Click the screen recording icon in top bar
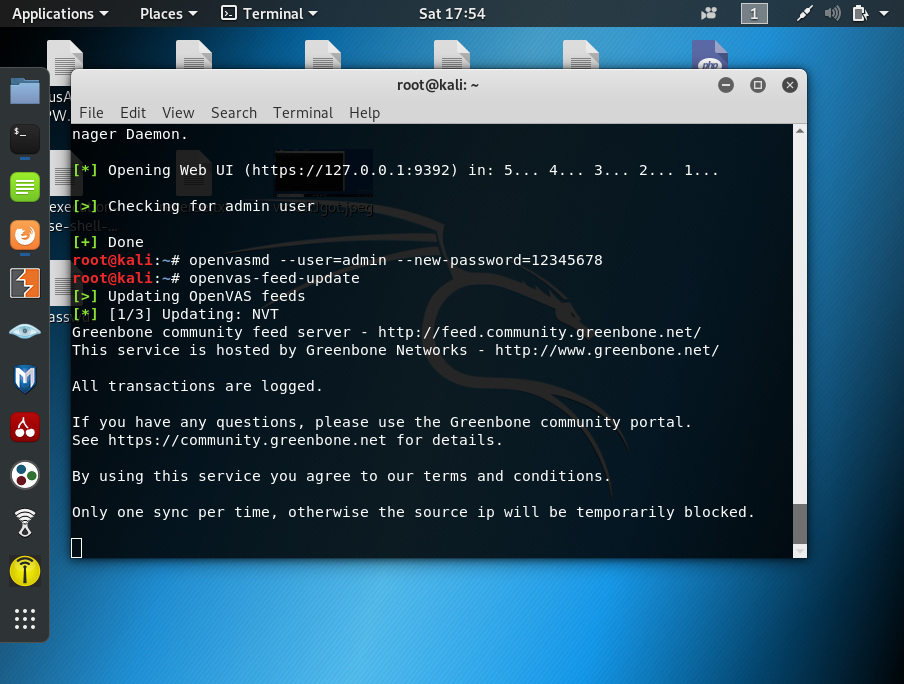Viewport: 904px width, 684px height. point(709,13)
